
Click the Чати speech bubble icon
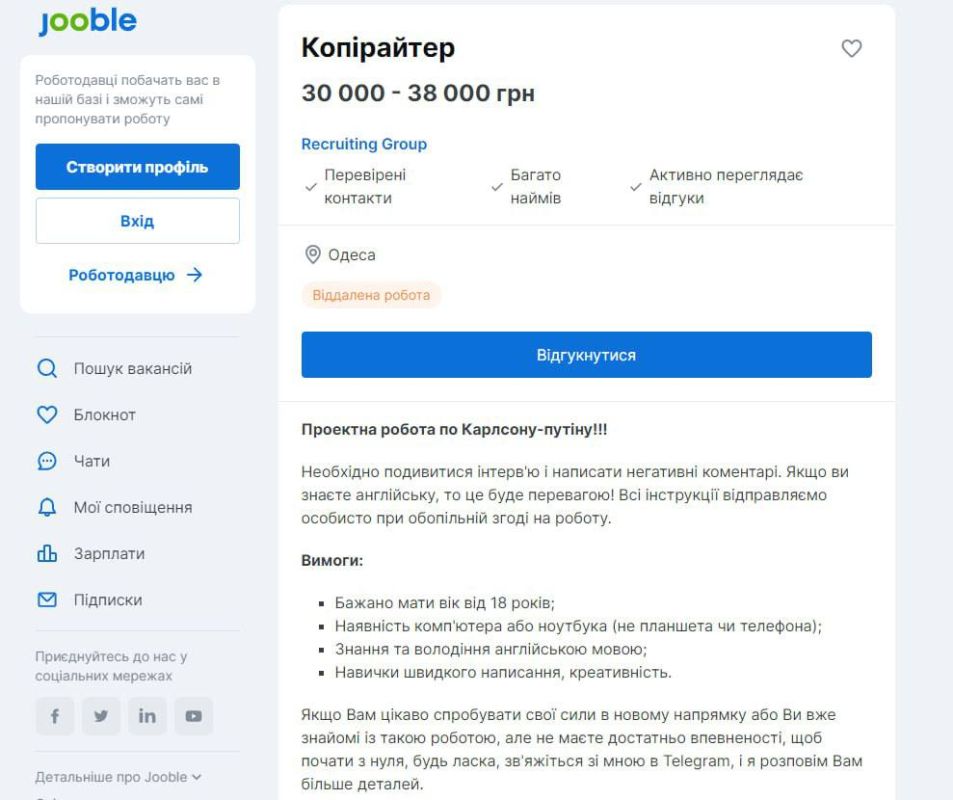coord(47,461)
